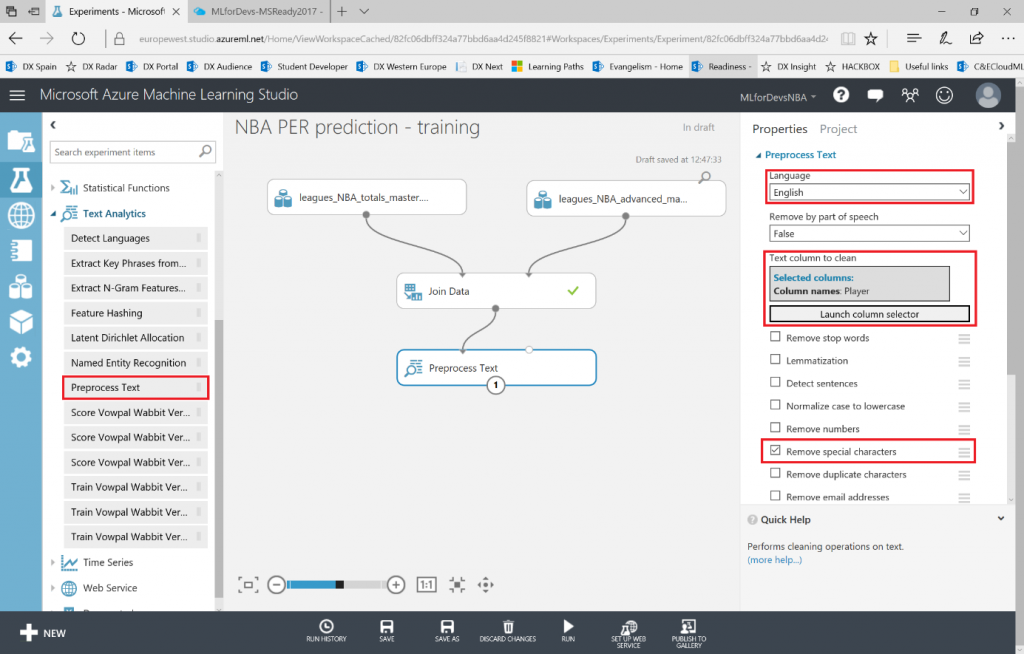Run the experiment with Run button
This screenshot has width=1024, height=654.
pyautogui.click(x=568, y=631)
